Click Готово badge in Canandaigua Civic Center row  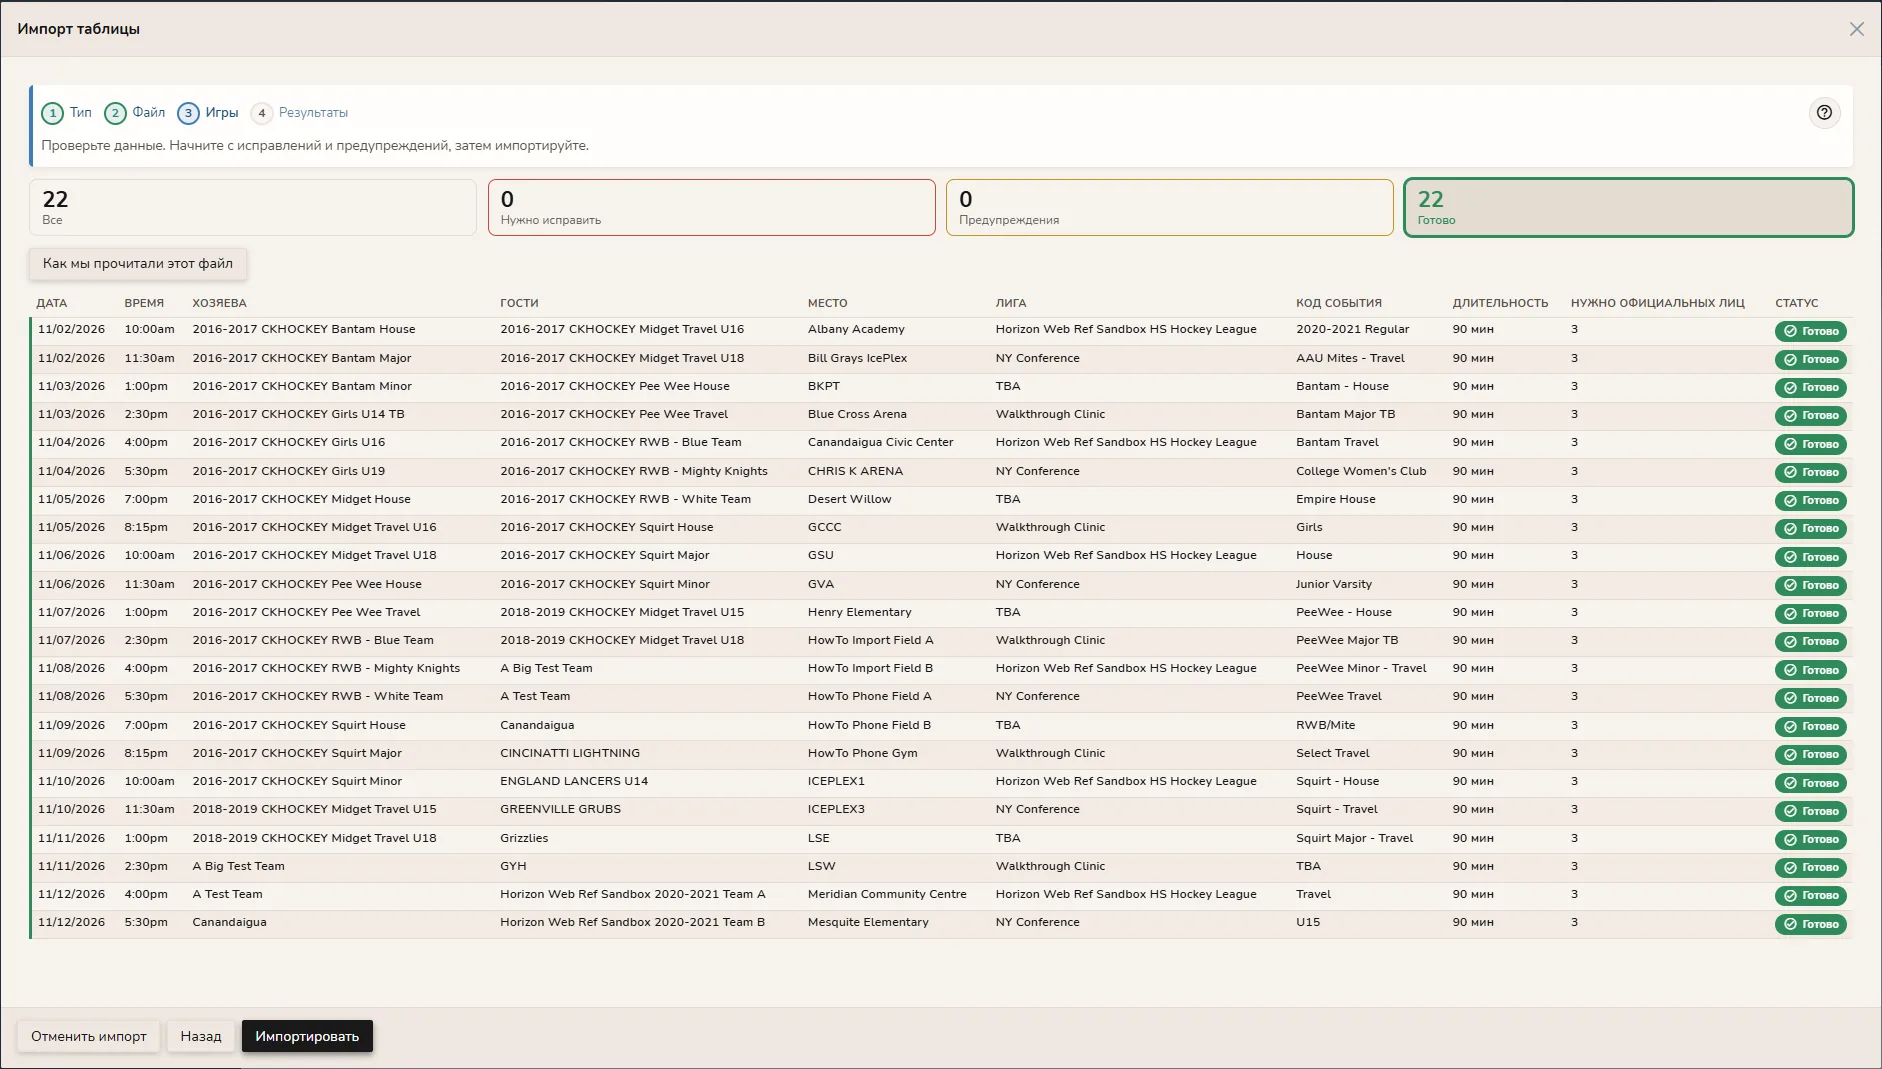[x=1811, y=444]
